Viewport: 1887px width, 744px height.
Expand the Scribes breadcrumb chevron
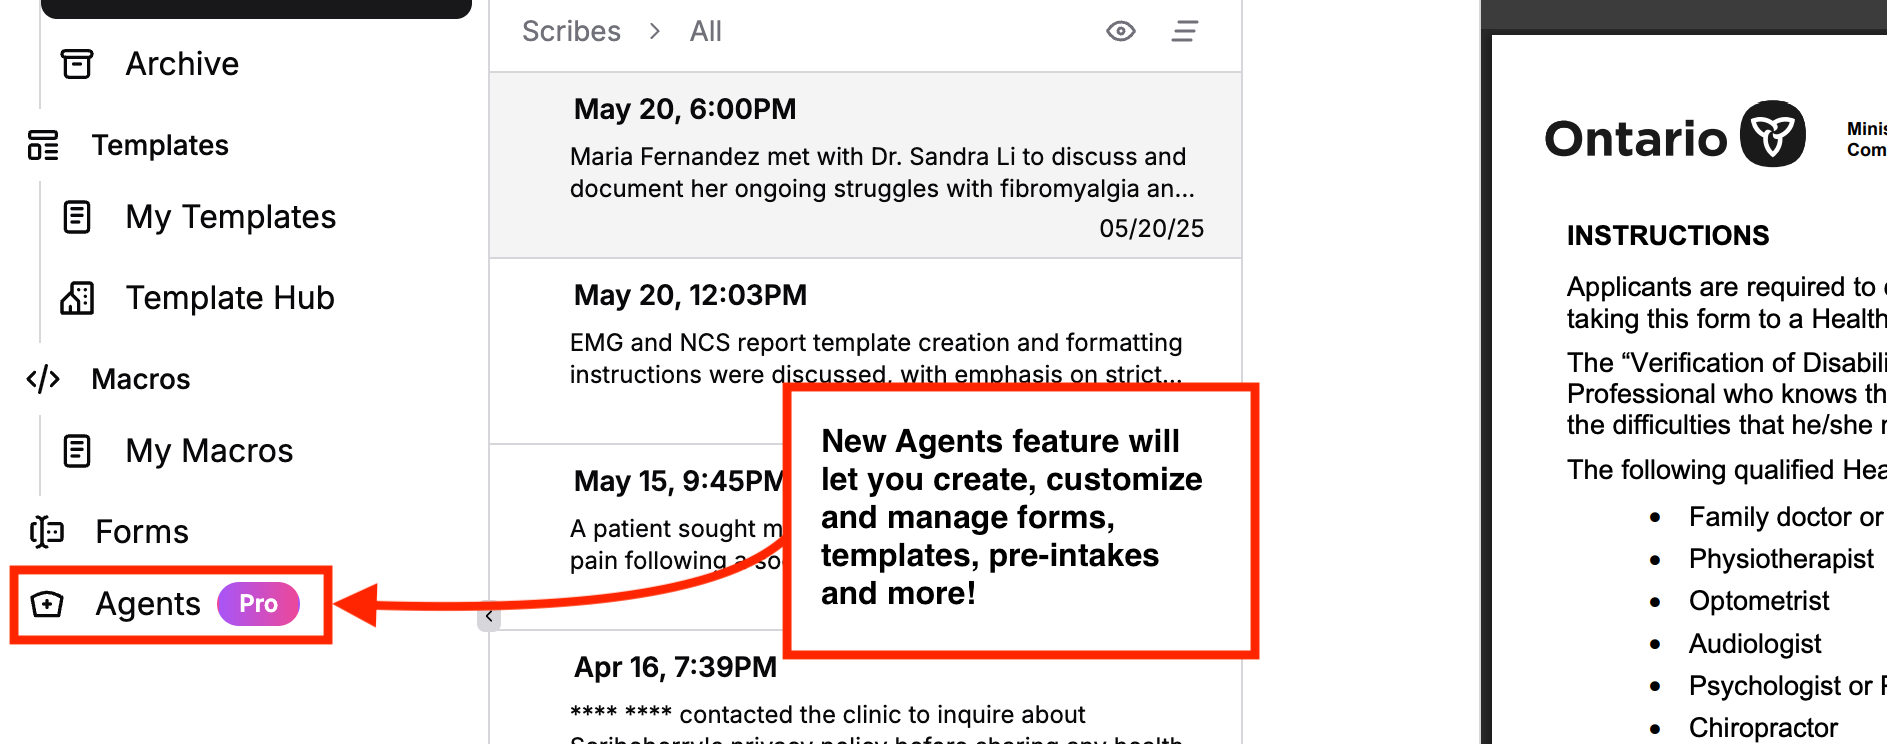pos(655,31)
